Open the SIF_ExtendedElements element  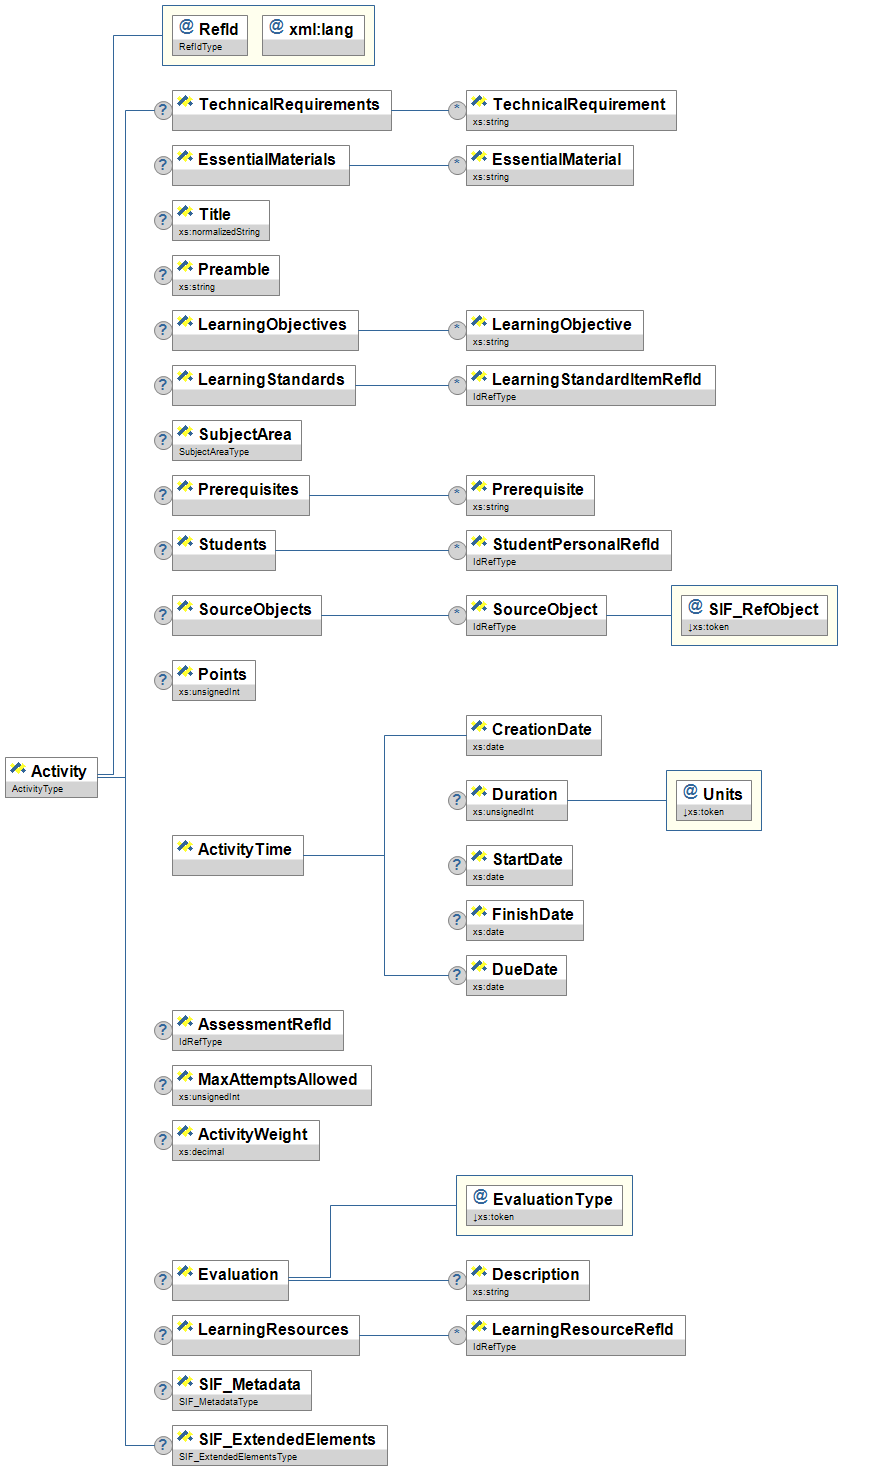(x=280, y=1445)
